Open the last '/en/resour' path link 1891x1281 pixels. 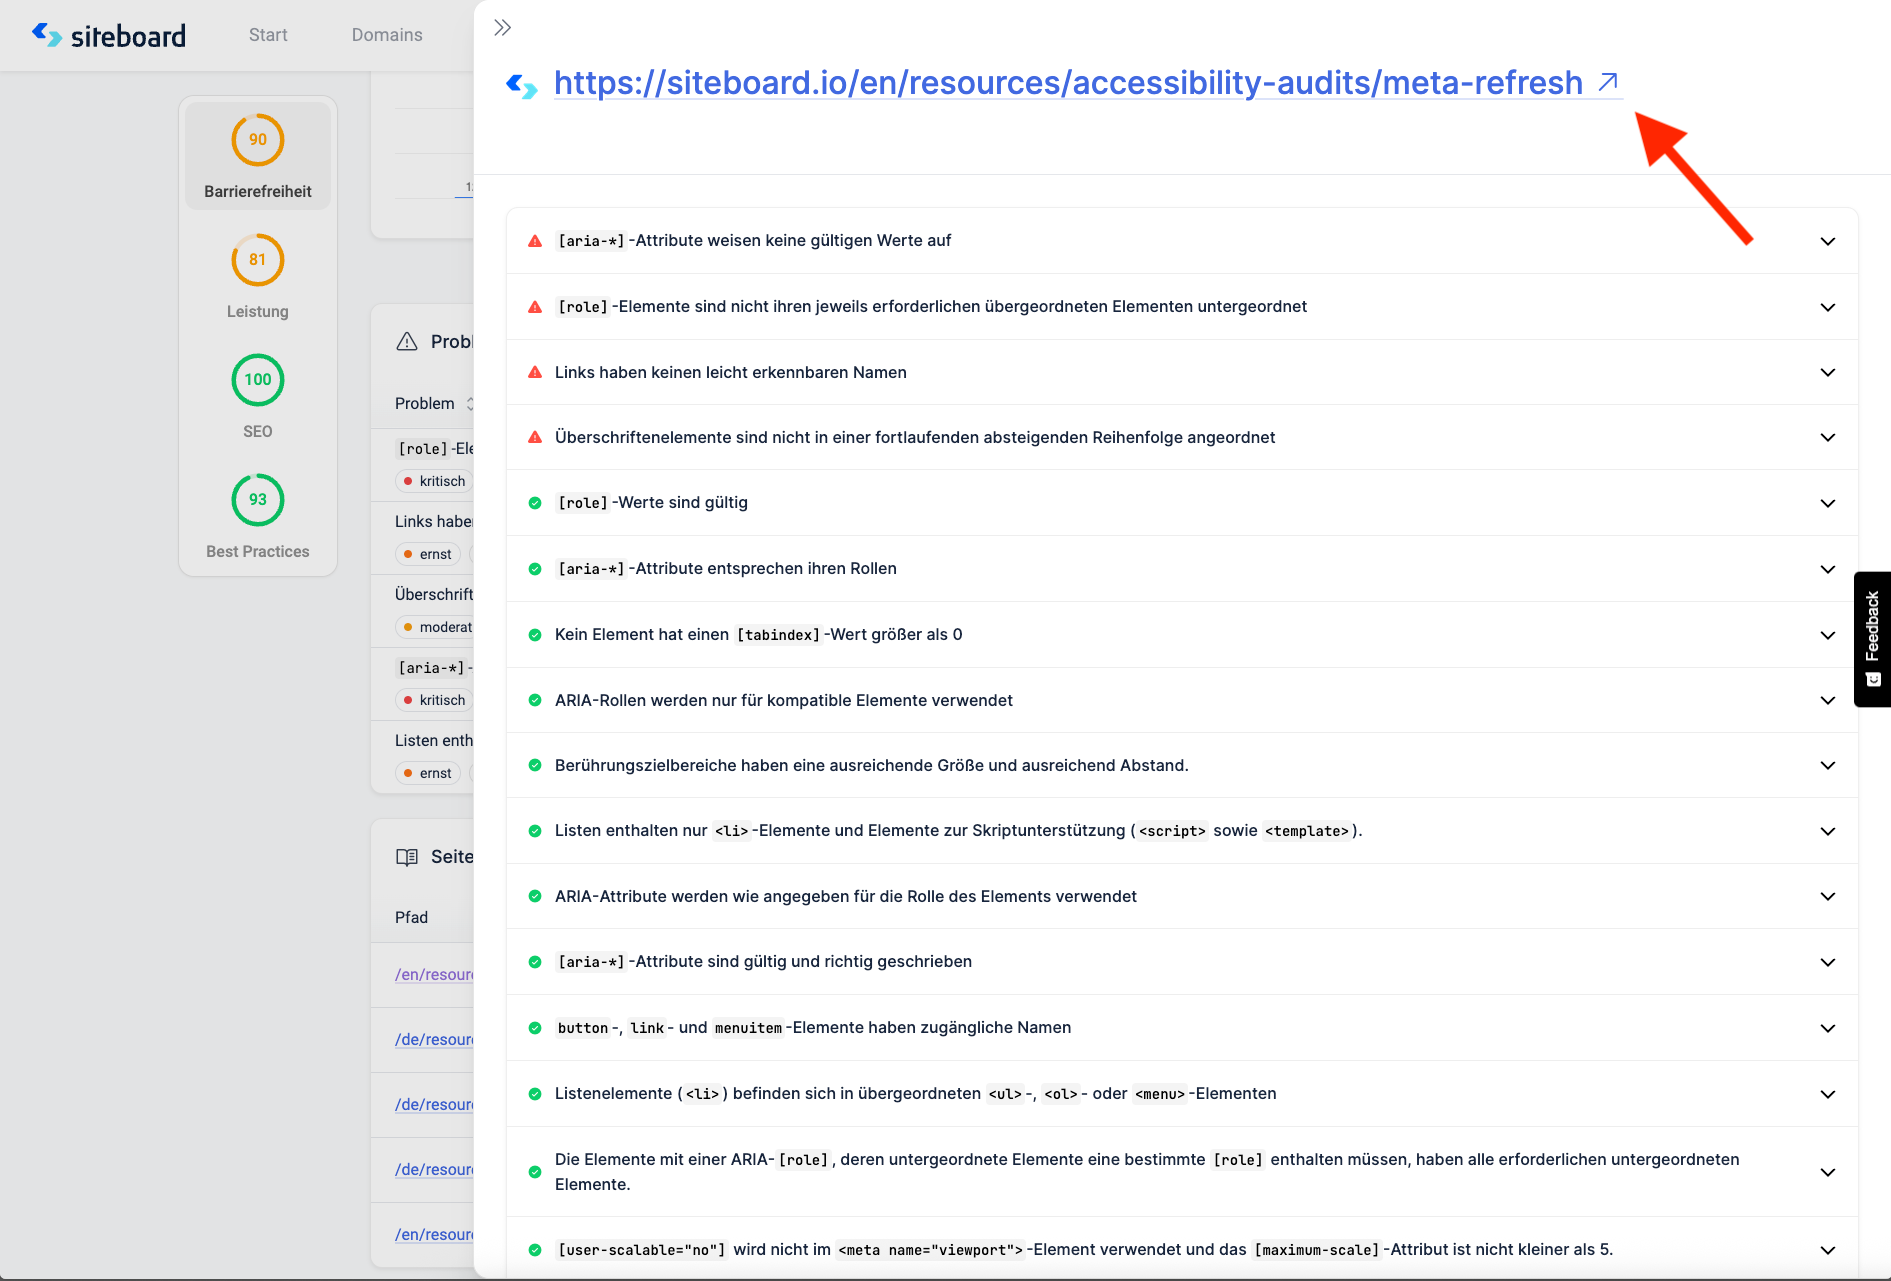click(x=434, y=1234)
